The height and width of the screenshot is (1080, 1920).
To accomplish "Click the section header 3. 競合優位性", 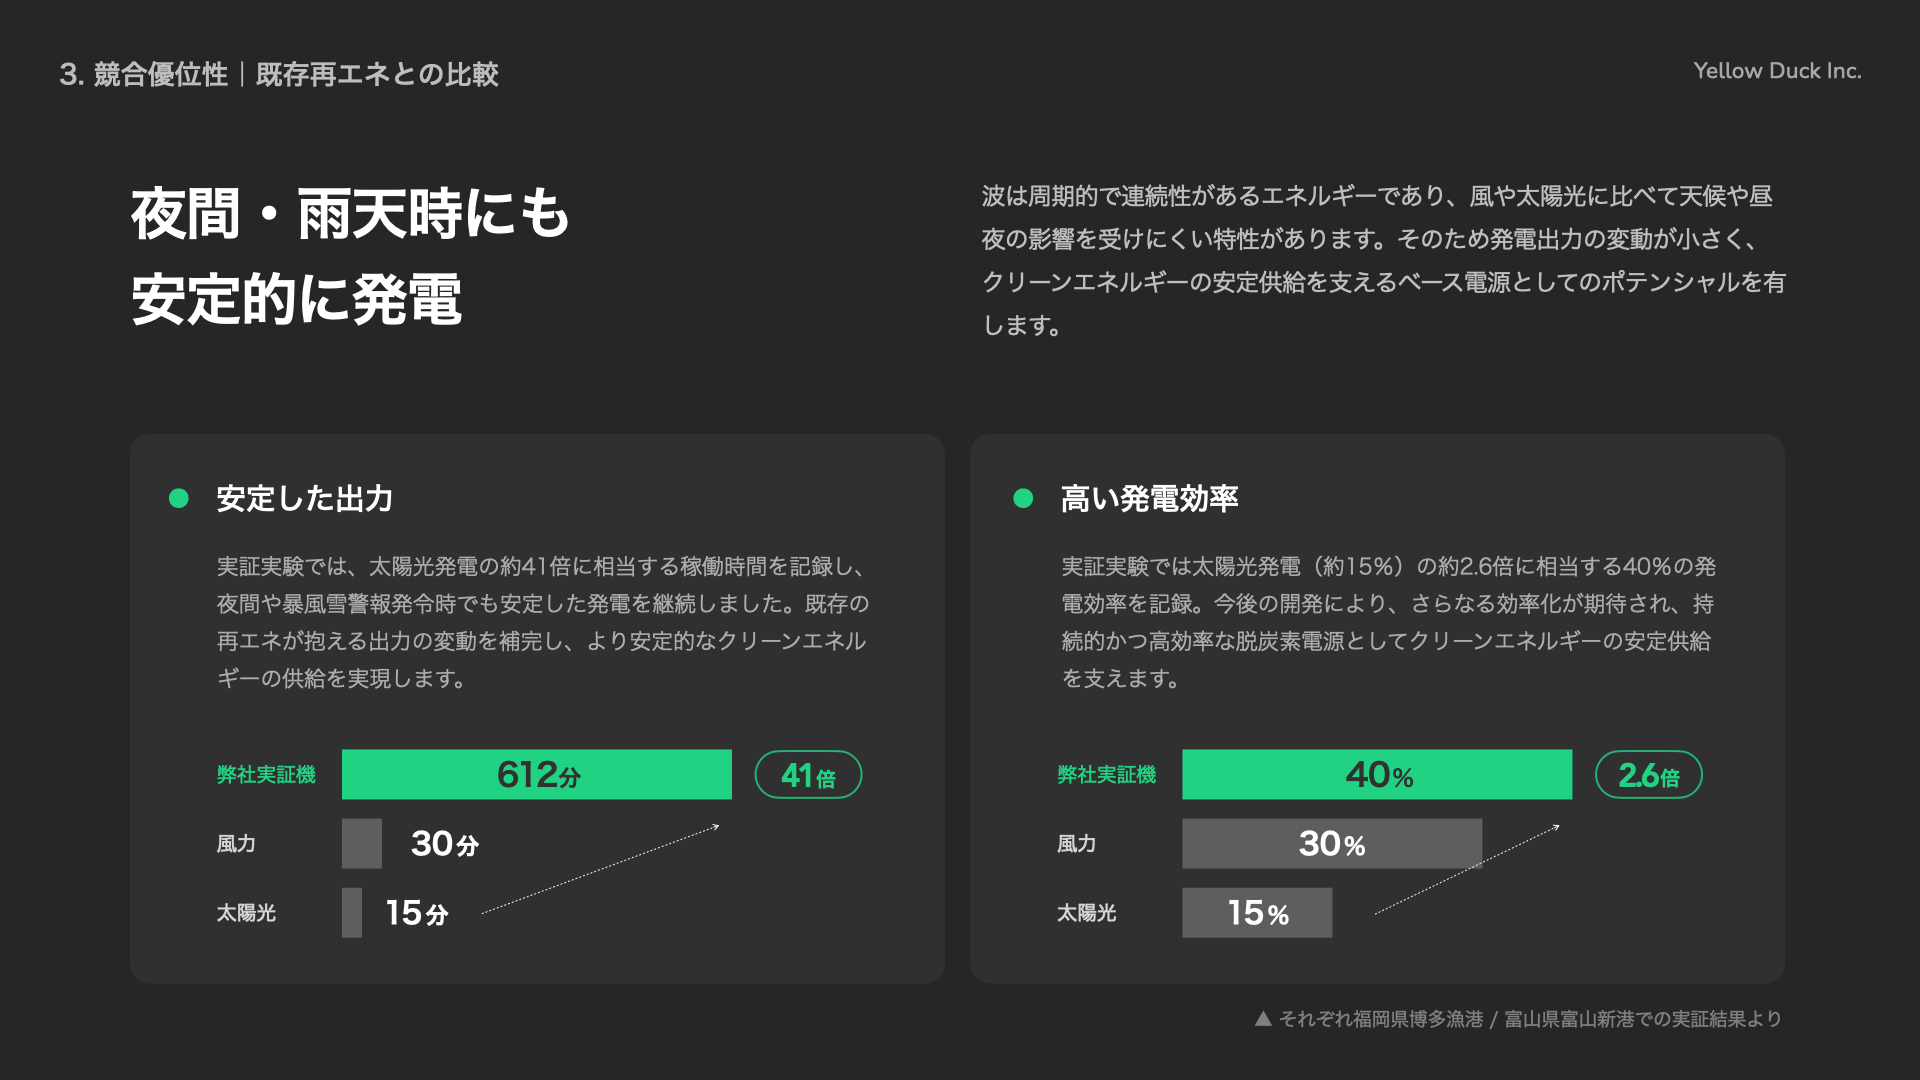I will coord(144,74).
